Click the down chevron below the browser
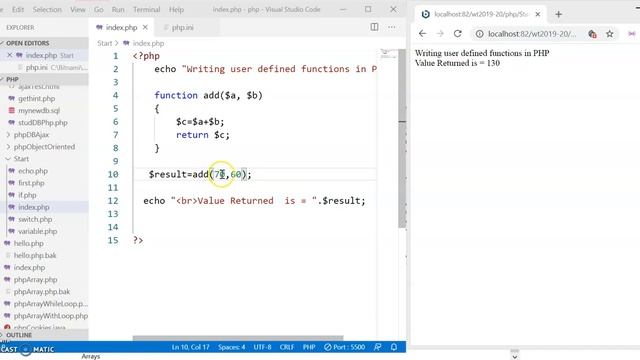Viewport: 640px width, 360px height. click(x=515, y=357)
